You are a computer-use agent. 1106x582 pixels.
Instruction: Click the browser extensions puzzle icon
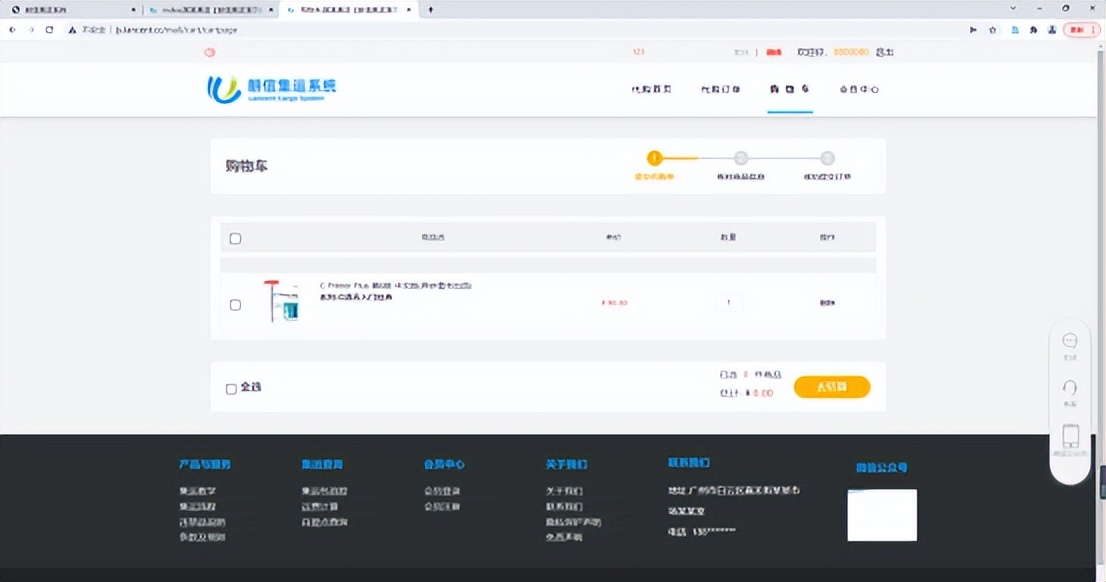[1033, 30]
